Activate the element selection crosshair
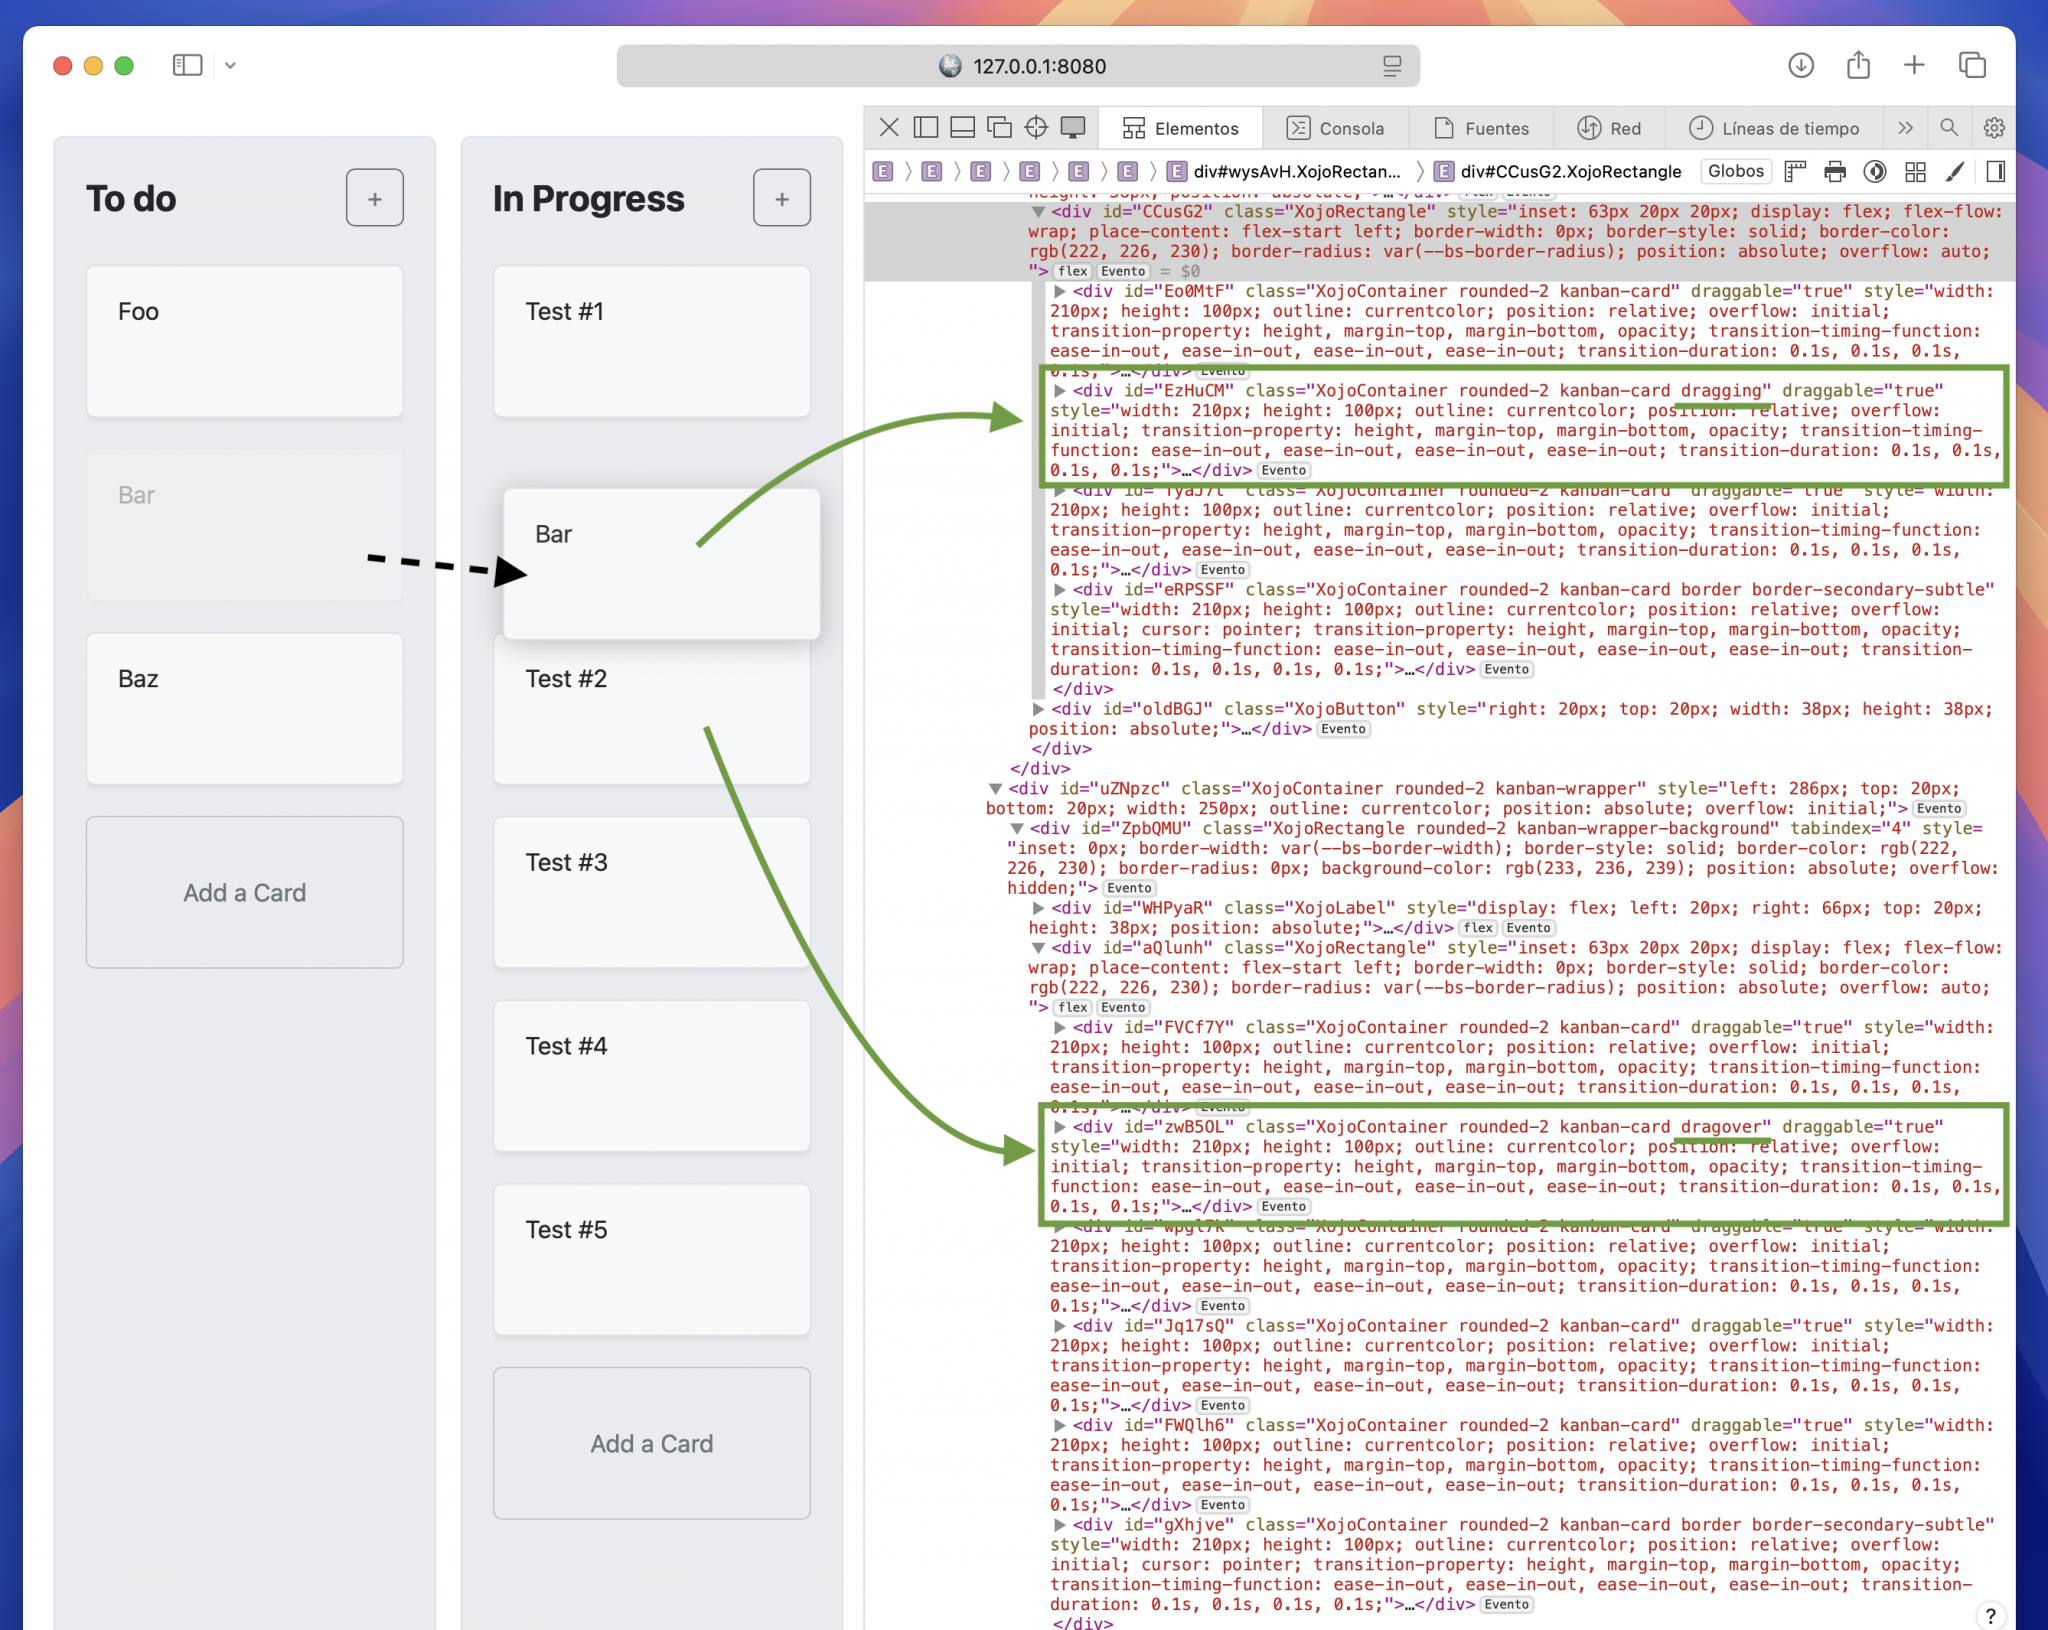The image size is (2048, 1630). pyautogui.click(x=1036, y=128)
